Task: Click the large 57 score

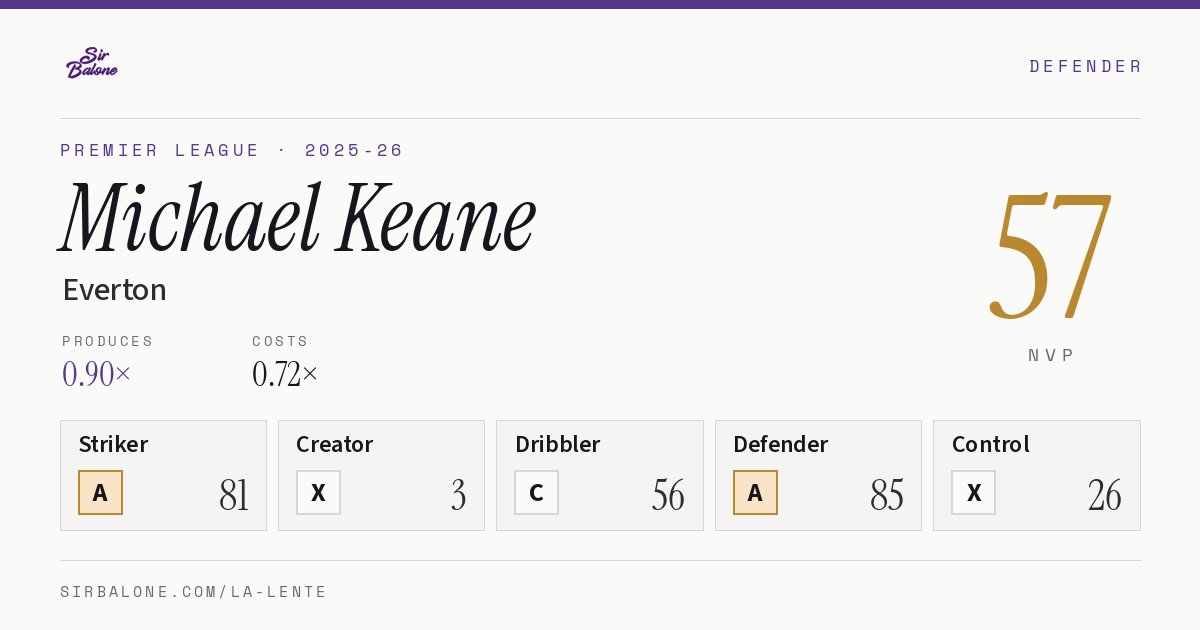Action: 1051,255
